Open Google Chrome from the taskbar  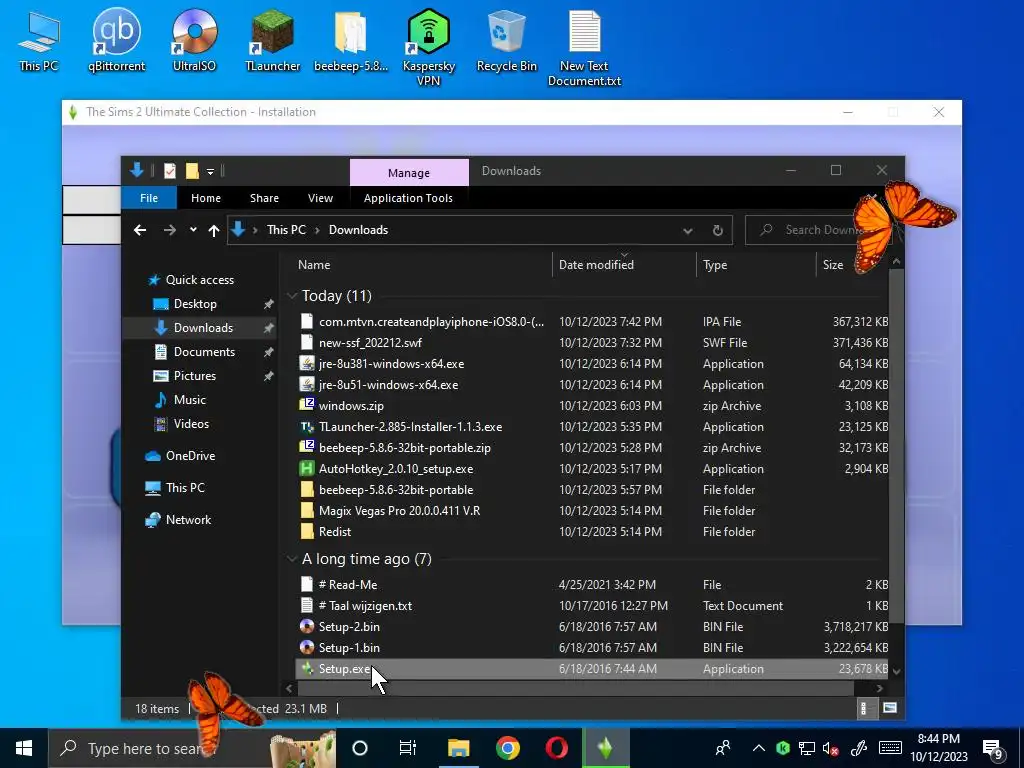click(507, 748)
